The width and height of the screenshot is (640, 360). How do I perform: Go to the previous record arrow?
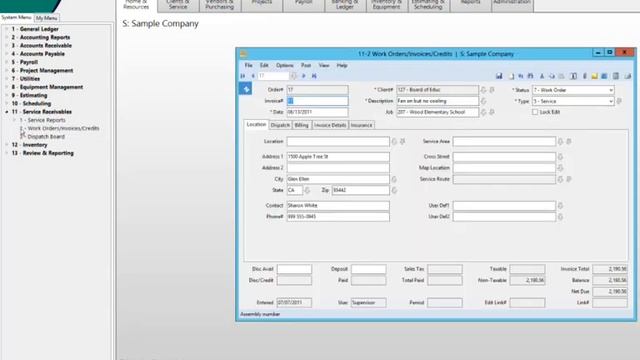[253, 76]
